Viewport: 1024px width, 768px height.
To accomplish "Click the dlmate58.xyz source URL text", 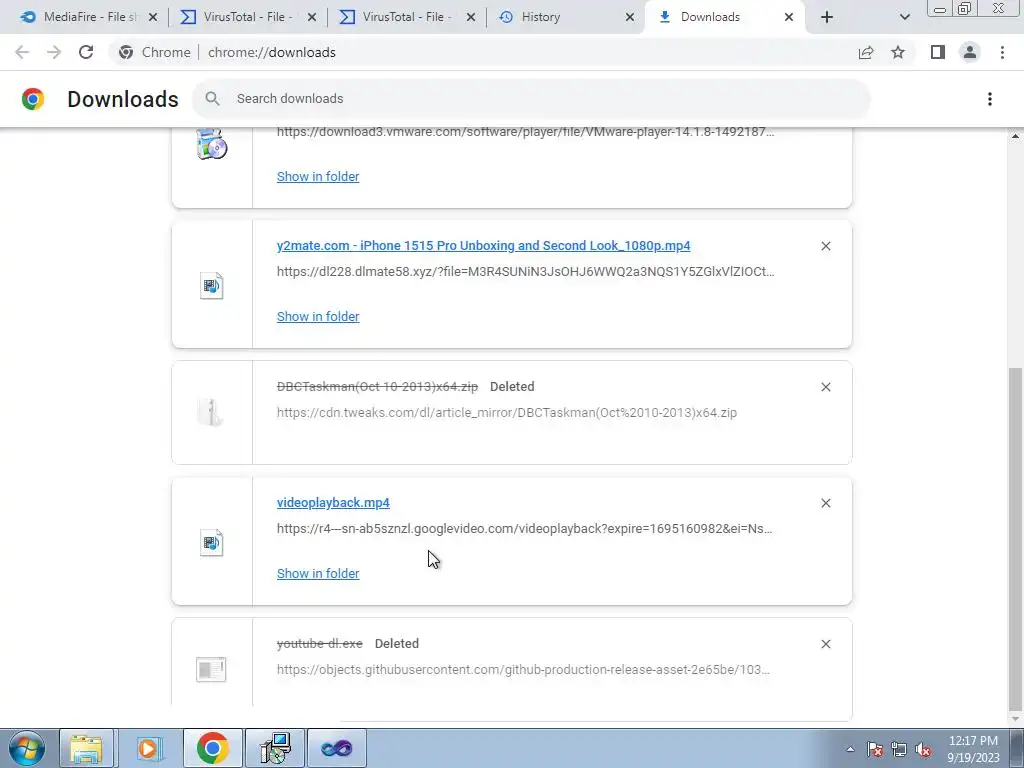I will 525,272.
